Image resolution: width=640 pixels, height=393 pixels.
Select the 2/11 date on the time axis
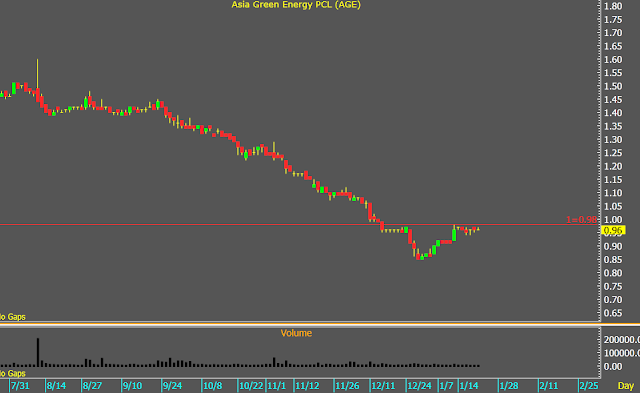549,386
